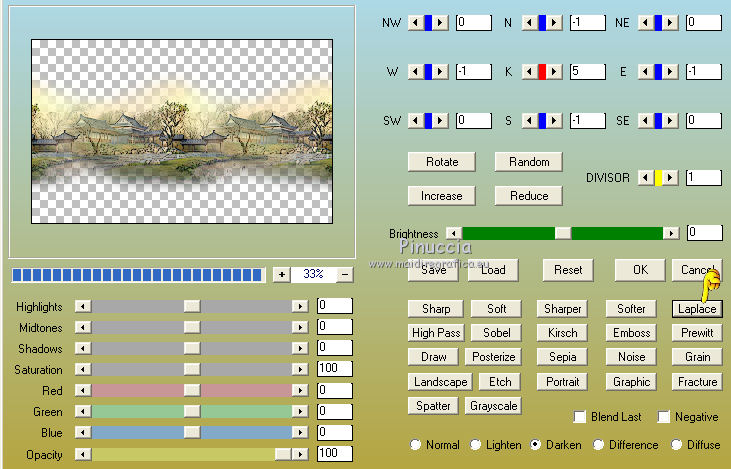Select the Normal blend mode

(x=415, y=445)
